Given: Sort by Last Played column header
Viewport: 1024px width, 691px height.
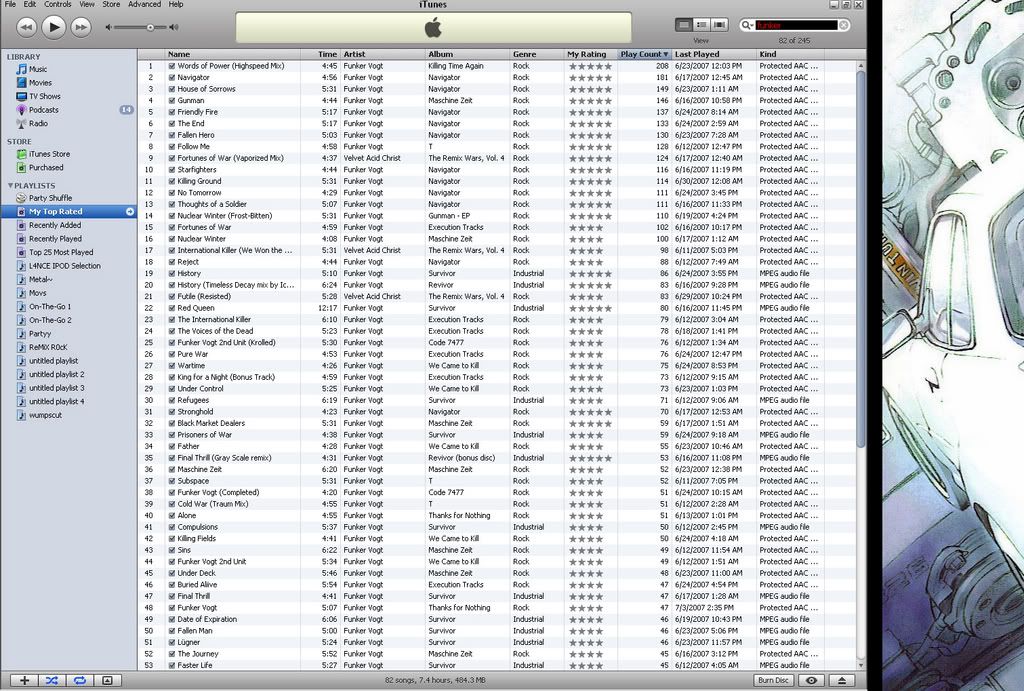Looking at the screenshot, I should click(x=714, y=54).
